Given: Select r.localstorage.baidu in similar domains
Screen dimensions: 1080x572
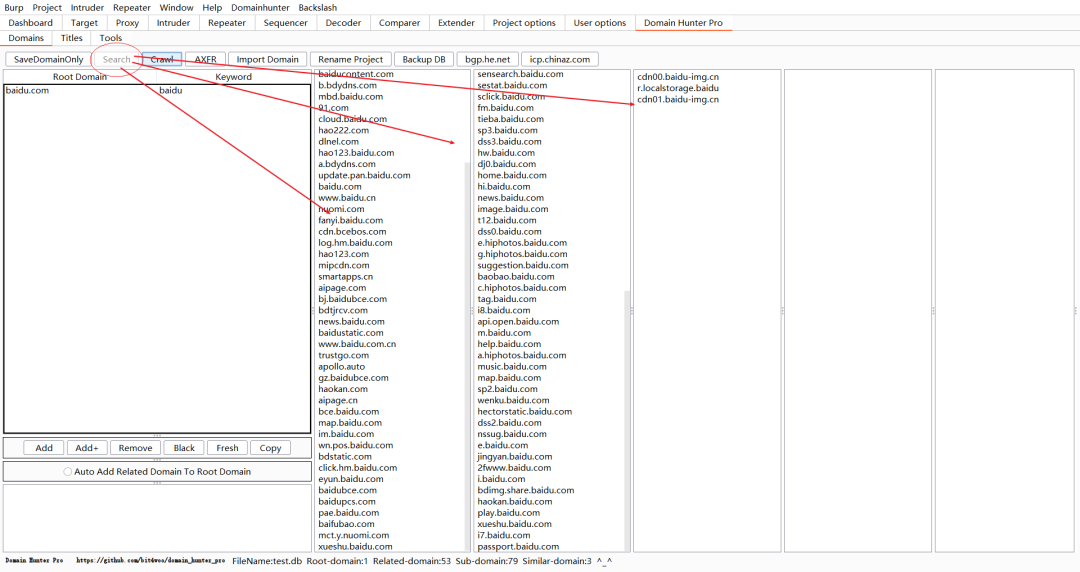Looking at the screenshot, I should point(678,88).
